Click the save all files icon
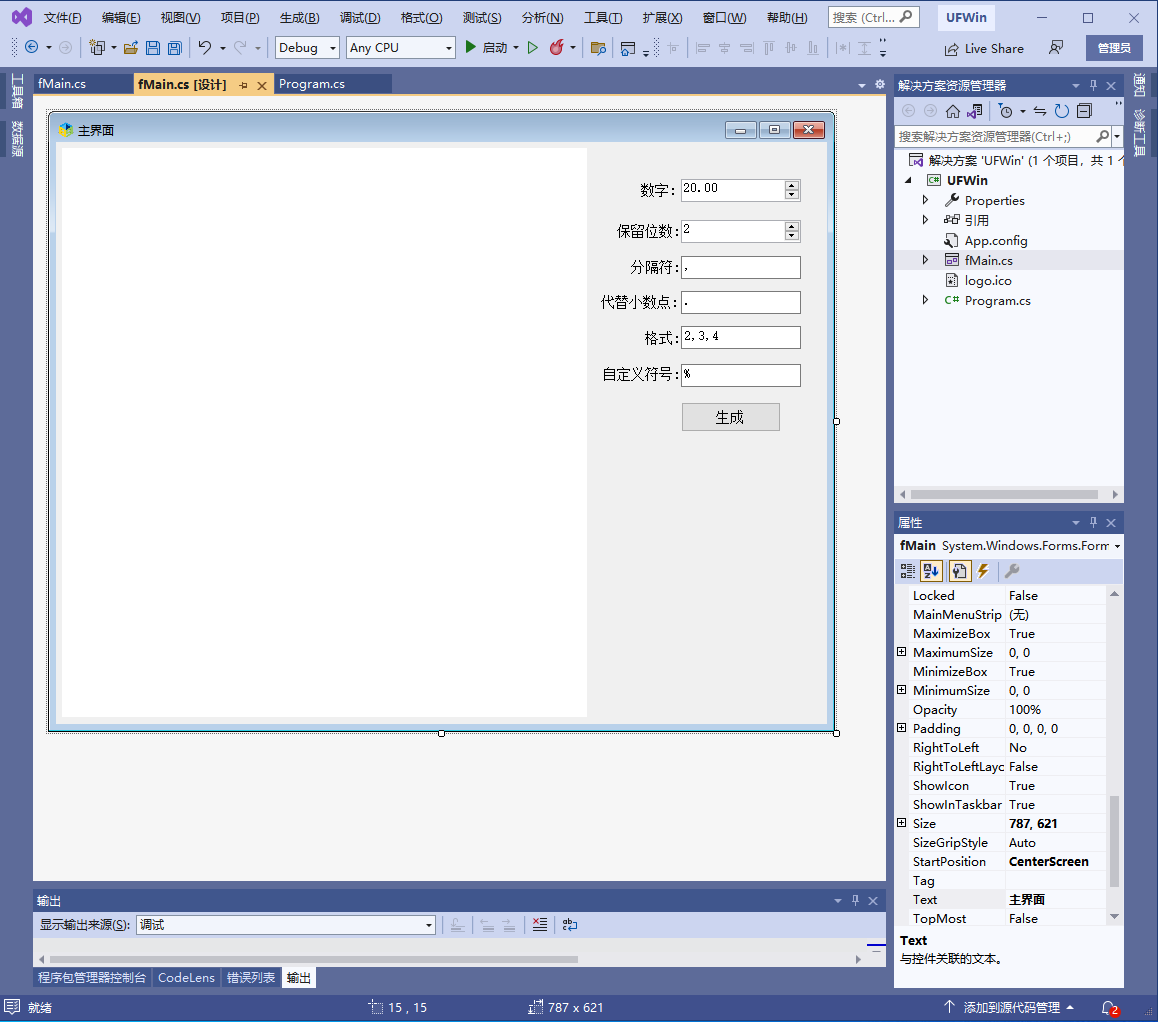Screen dimensions: 1158x1022 click(x=175, y=48)
